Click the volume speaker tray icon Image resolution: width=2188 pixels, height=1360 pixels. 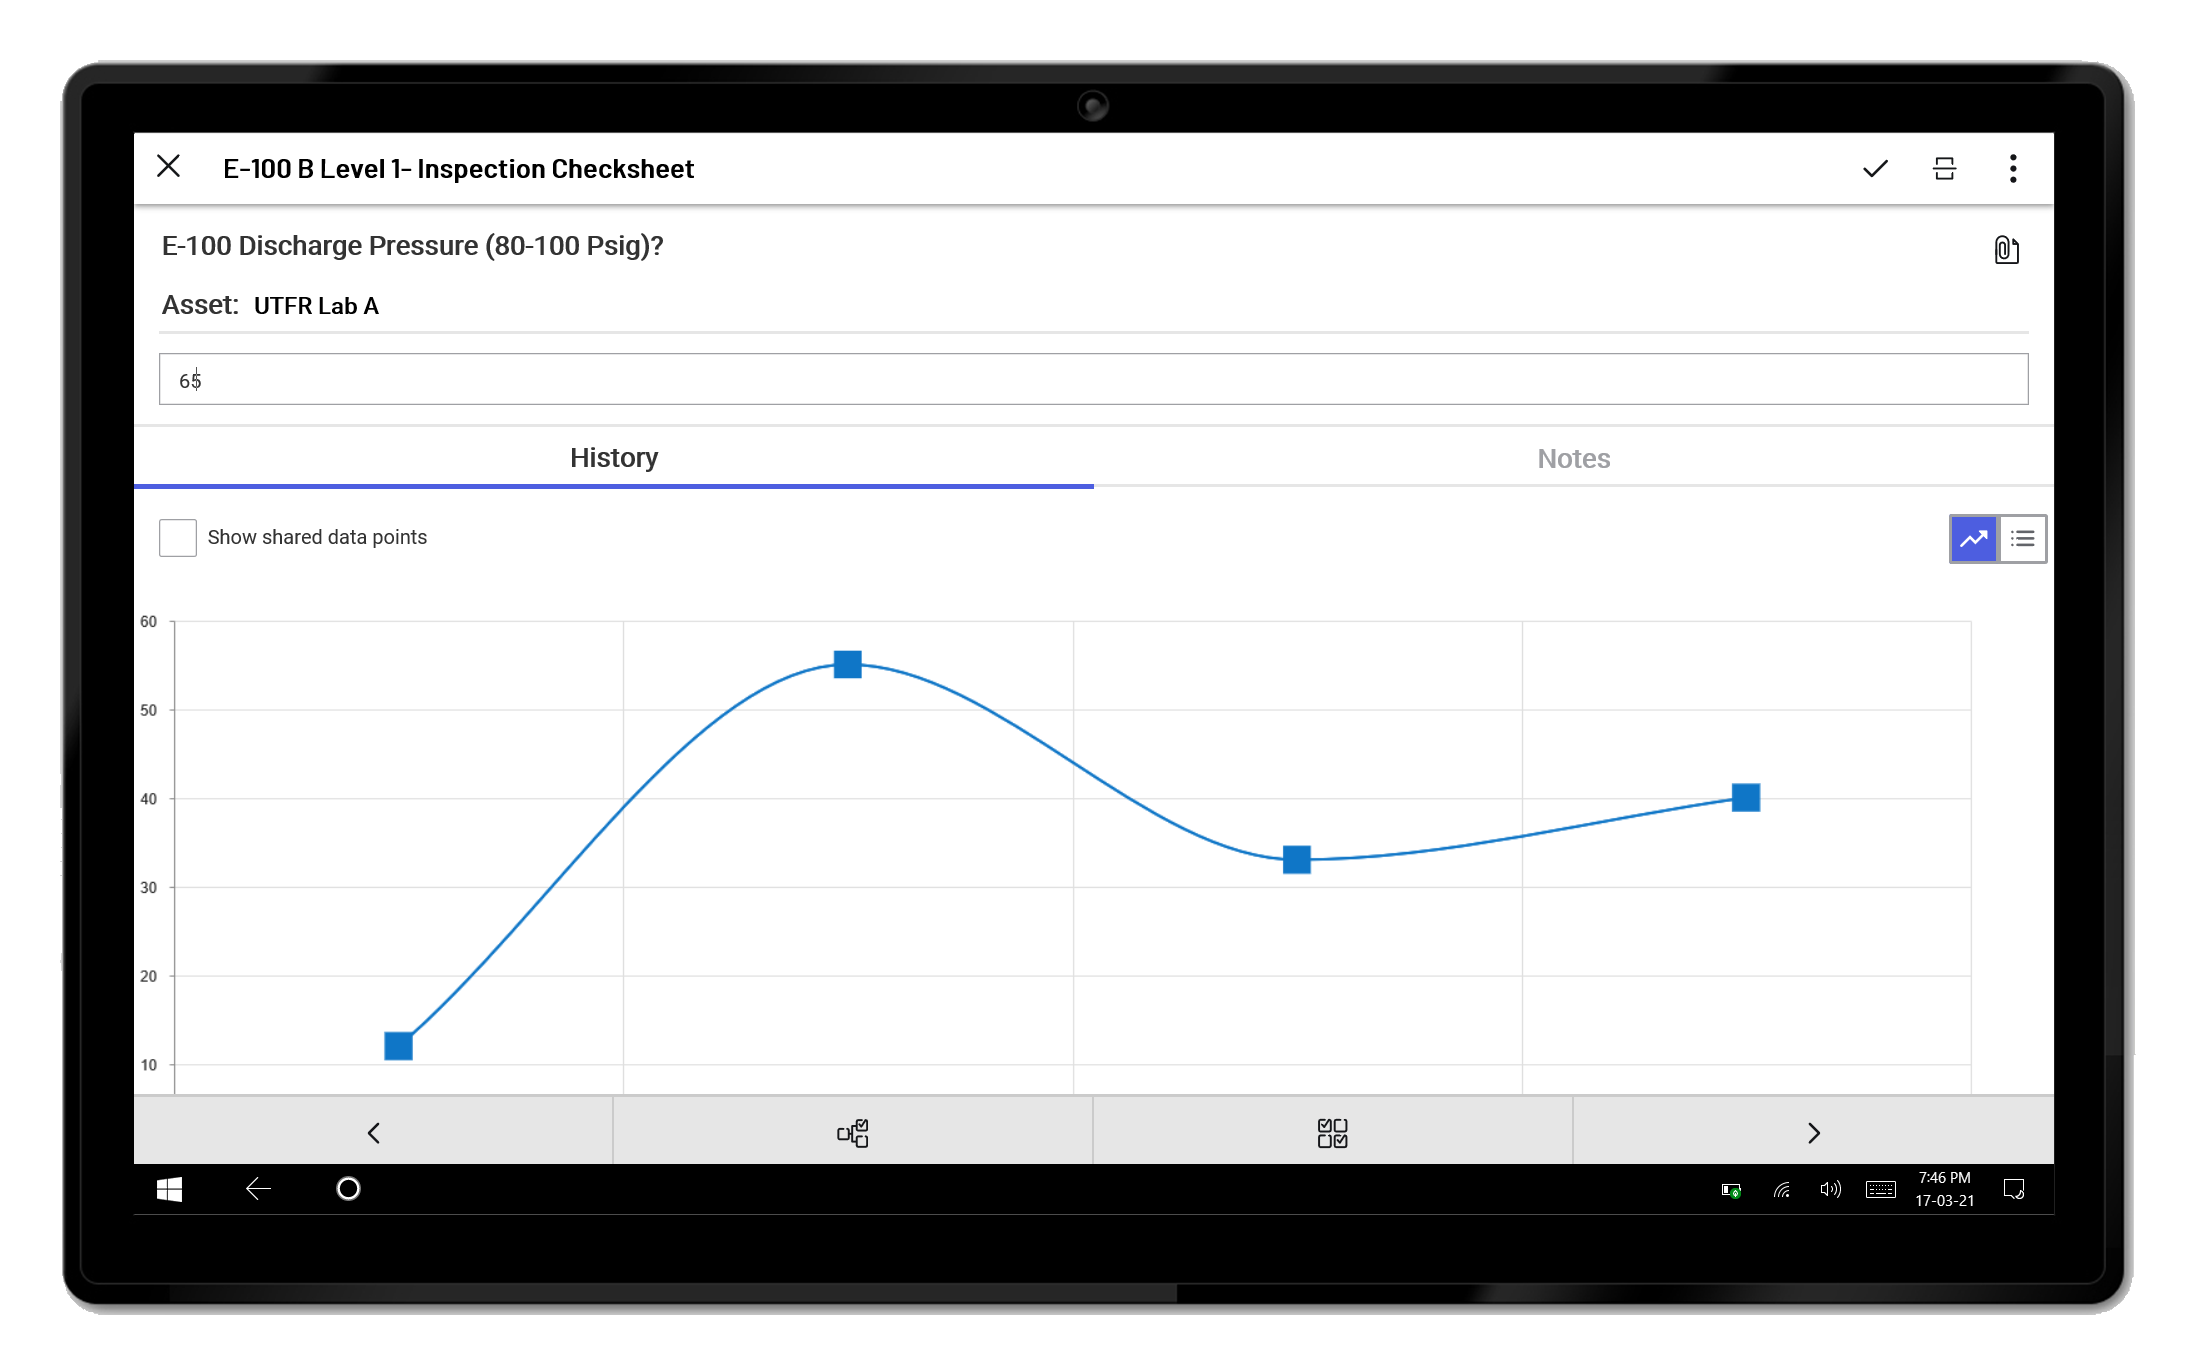point(1830,1189)
